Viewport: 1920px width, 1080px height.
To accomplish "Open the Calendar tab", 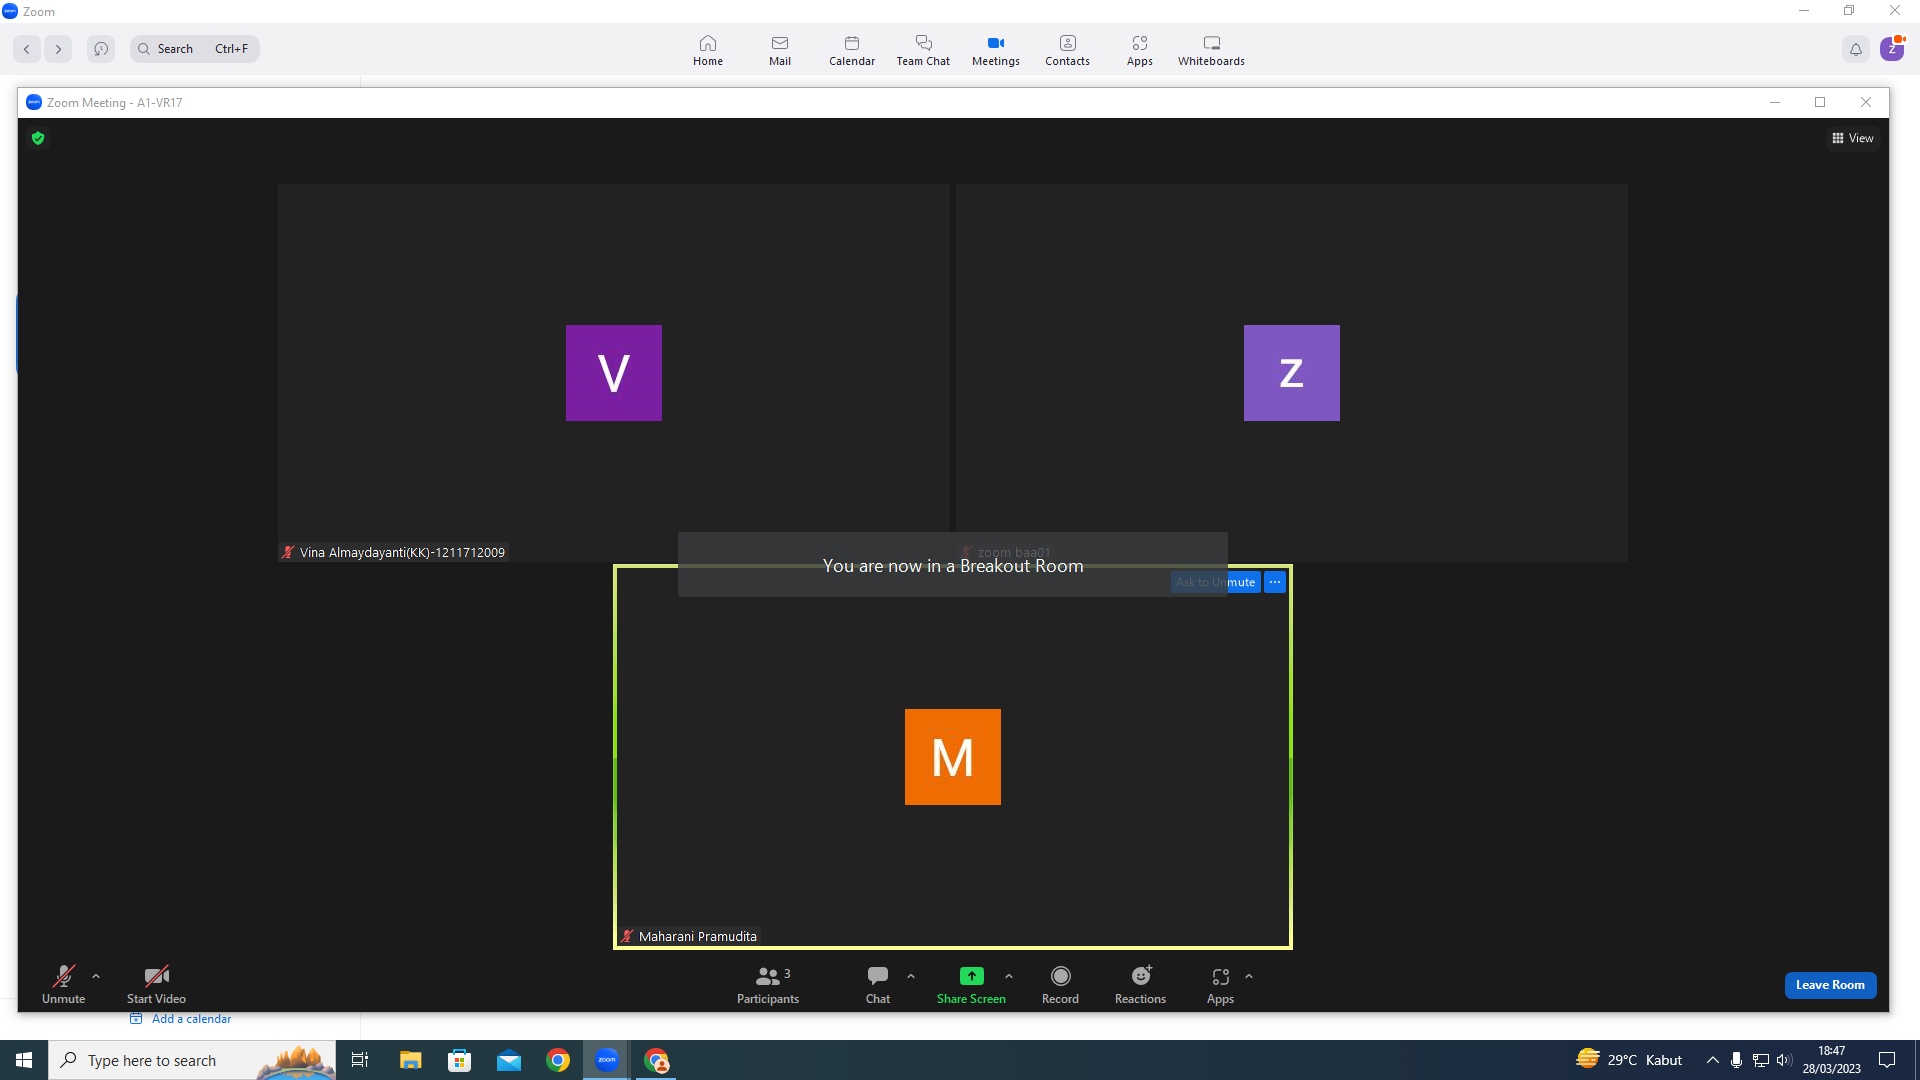I will pyautogui.click(x=852, y=50).
